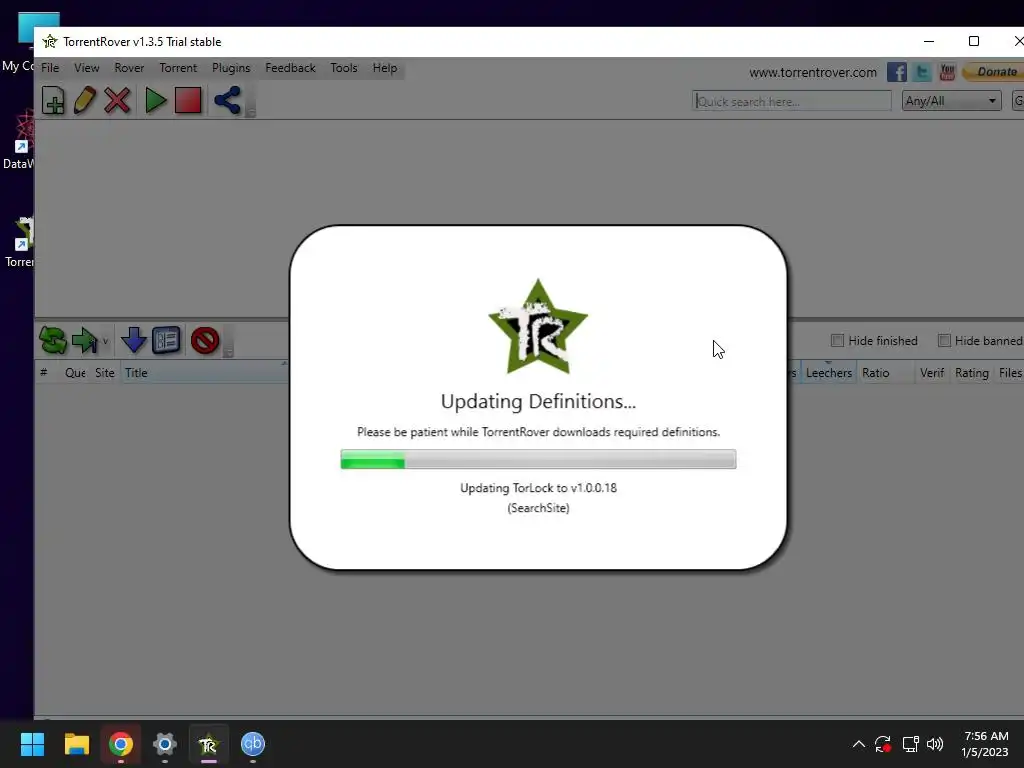This screenshot has height=768, width=1024.
Task: Click the red X delete icon
Action: point(118,101)
